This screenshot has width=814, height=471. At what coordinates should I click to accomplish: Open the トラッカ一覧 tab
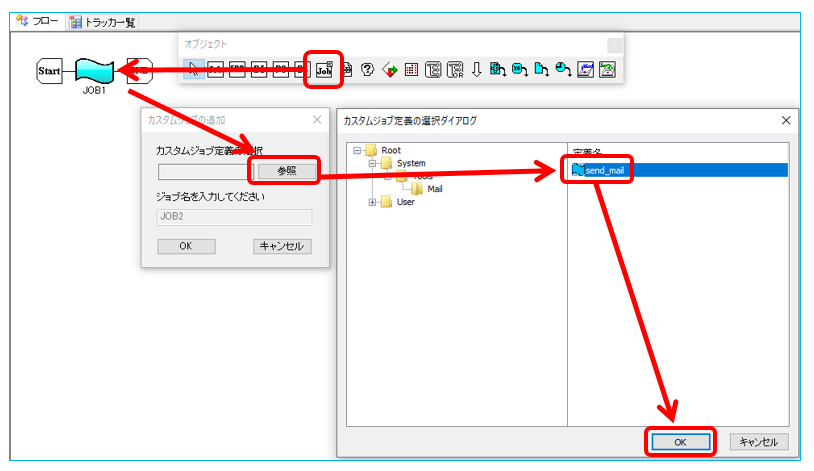click(103, 21)
